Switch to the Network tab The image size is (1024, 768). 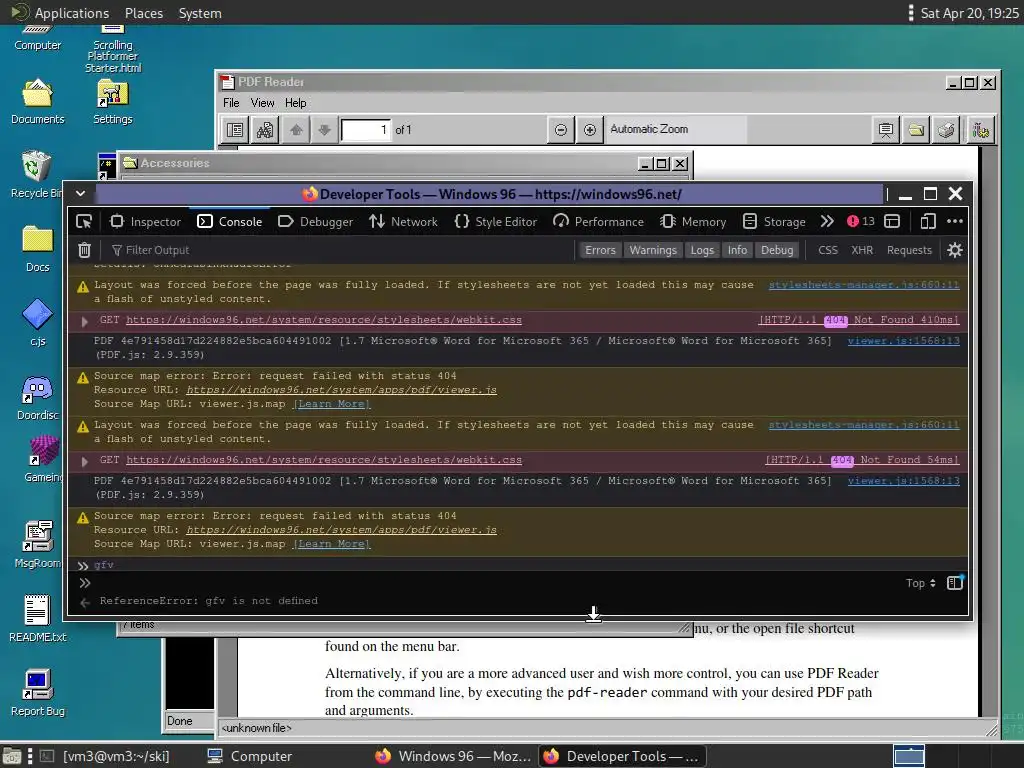pos(404,221)
